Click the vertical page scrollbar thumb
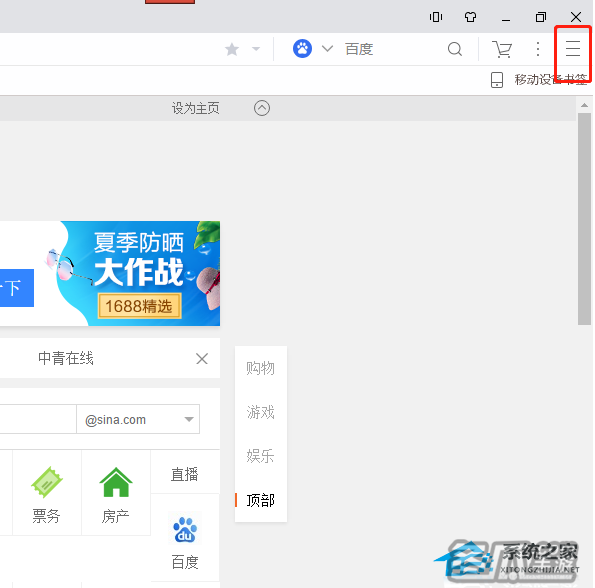This screenshot has height=588, width=595. point(584,219)
